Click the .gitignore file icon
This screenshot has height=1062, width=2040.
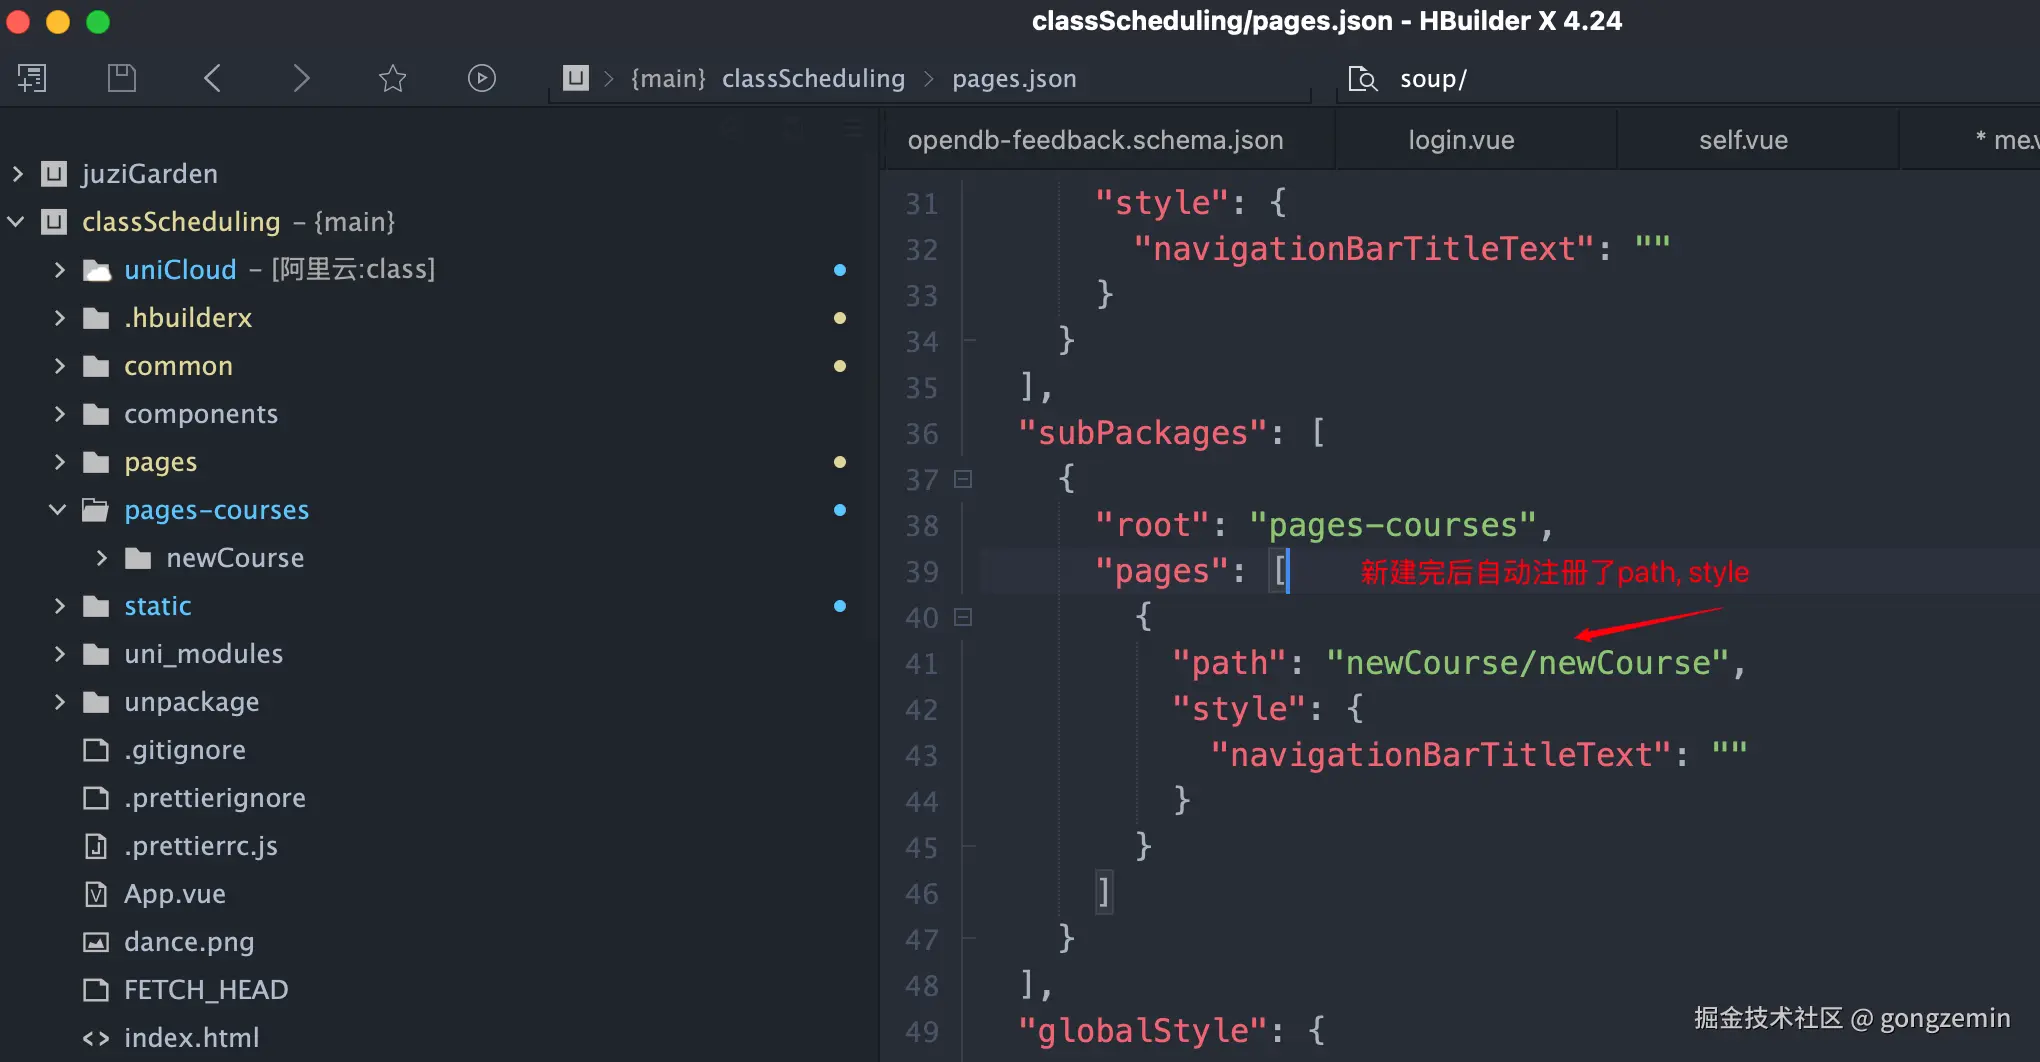point(96,750)
